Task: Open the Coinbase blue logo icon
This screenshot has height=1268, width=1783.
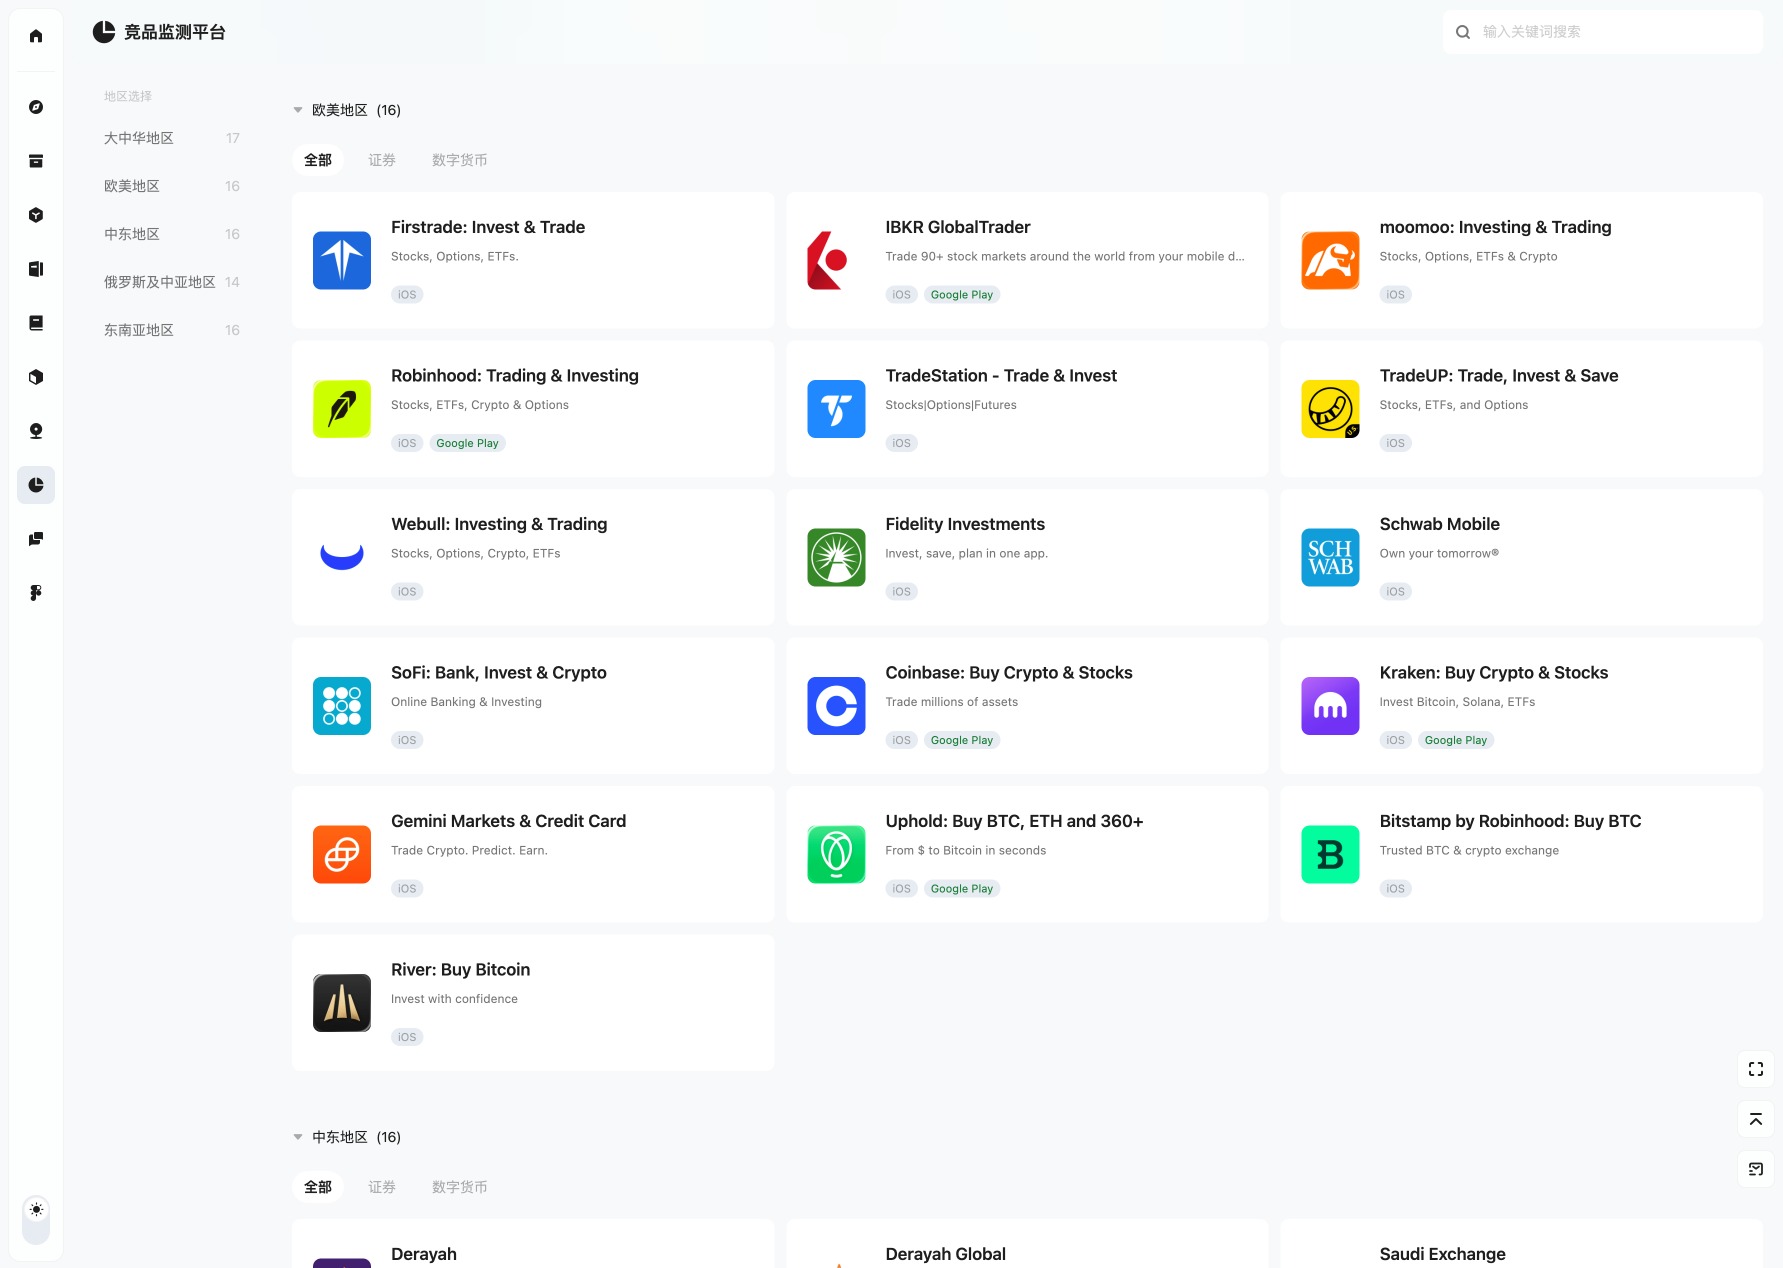Action: click(836, 706)
